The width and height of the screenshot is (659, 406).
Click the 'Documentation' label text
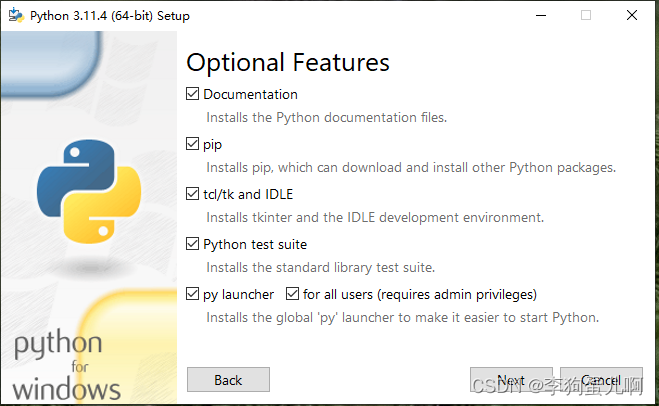coord(250,94)
